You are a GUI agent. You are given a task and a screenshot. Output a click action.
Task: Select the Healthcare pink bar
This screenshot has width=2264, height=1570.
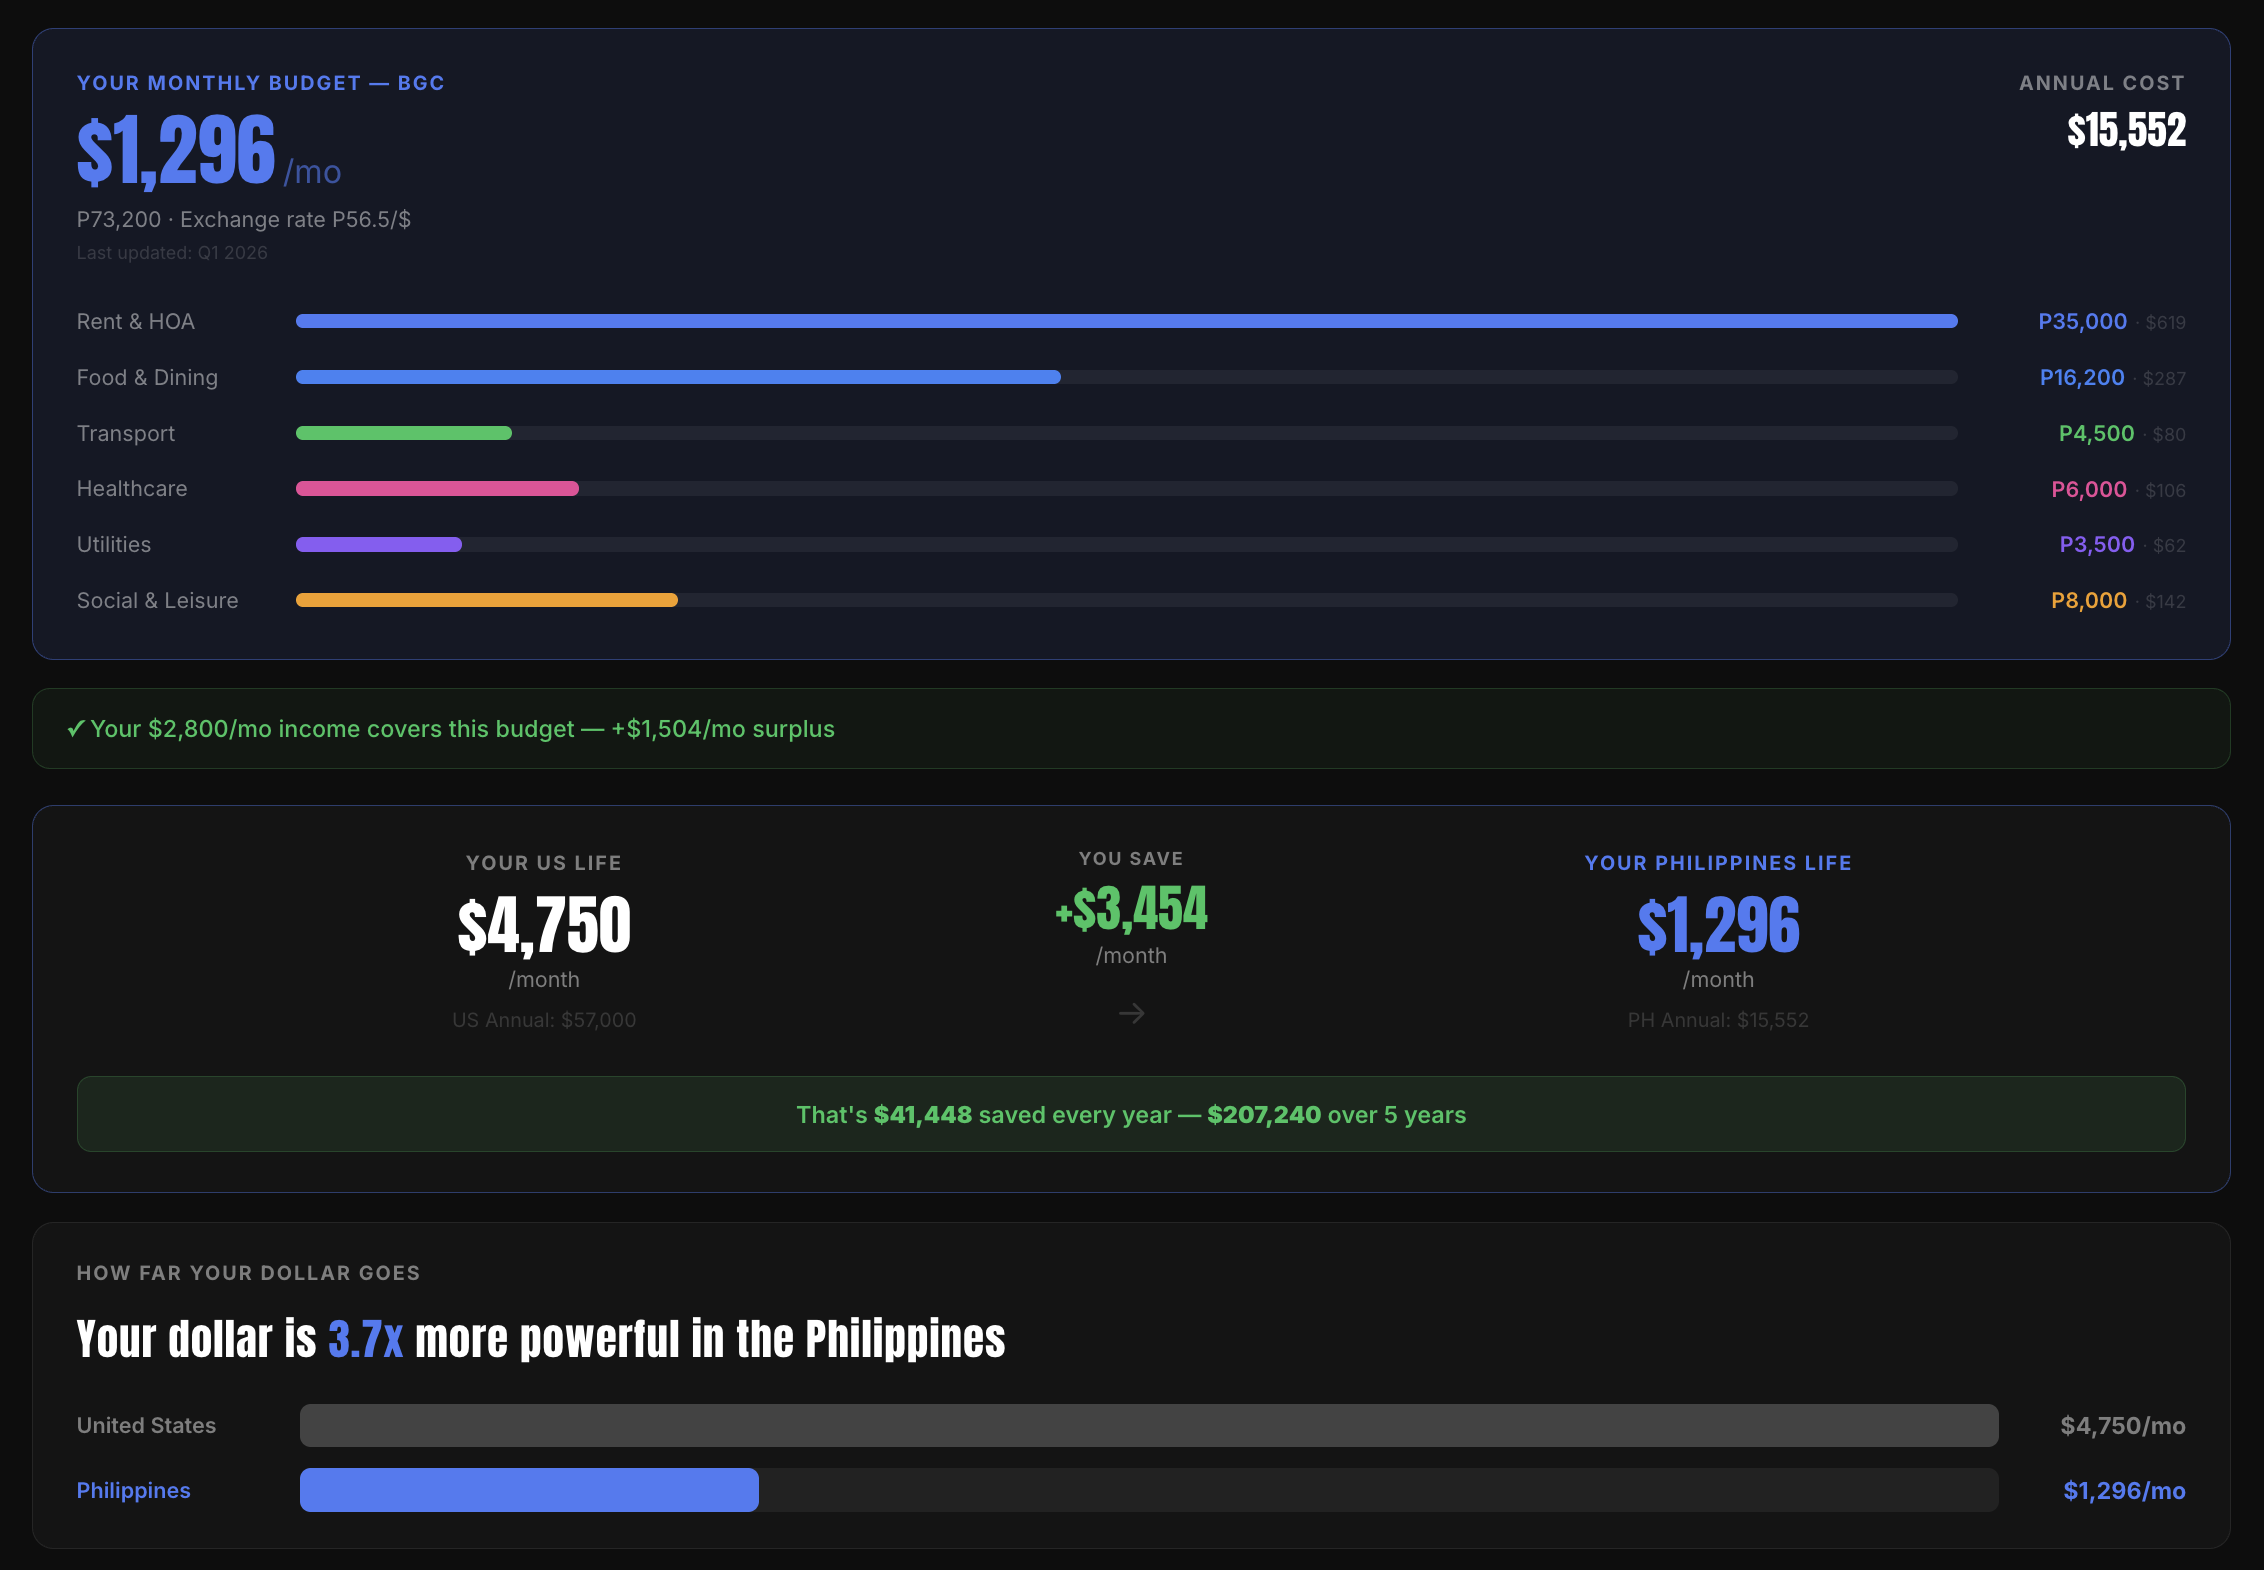[x=435, y=488]
